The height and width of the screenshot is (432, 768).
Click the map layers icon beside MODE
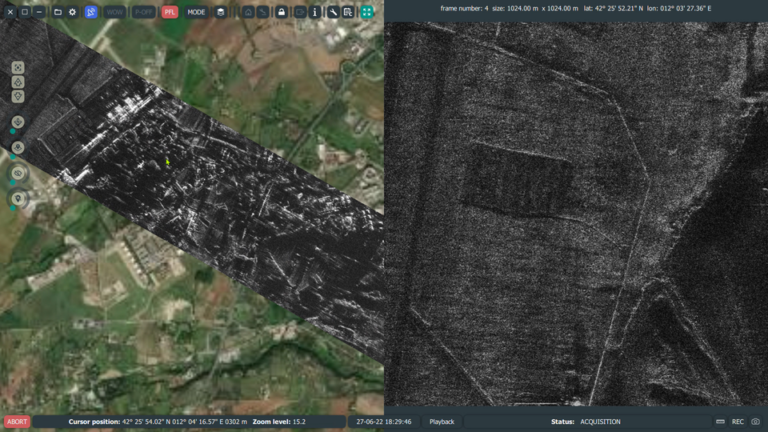click(220, 12)
